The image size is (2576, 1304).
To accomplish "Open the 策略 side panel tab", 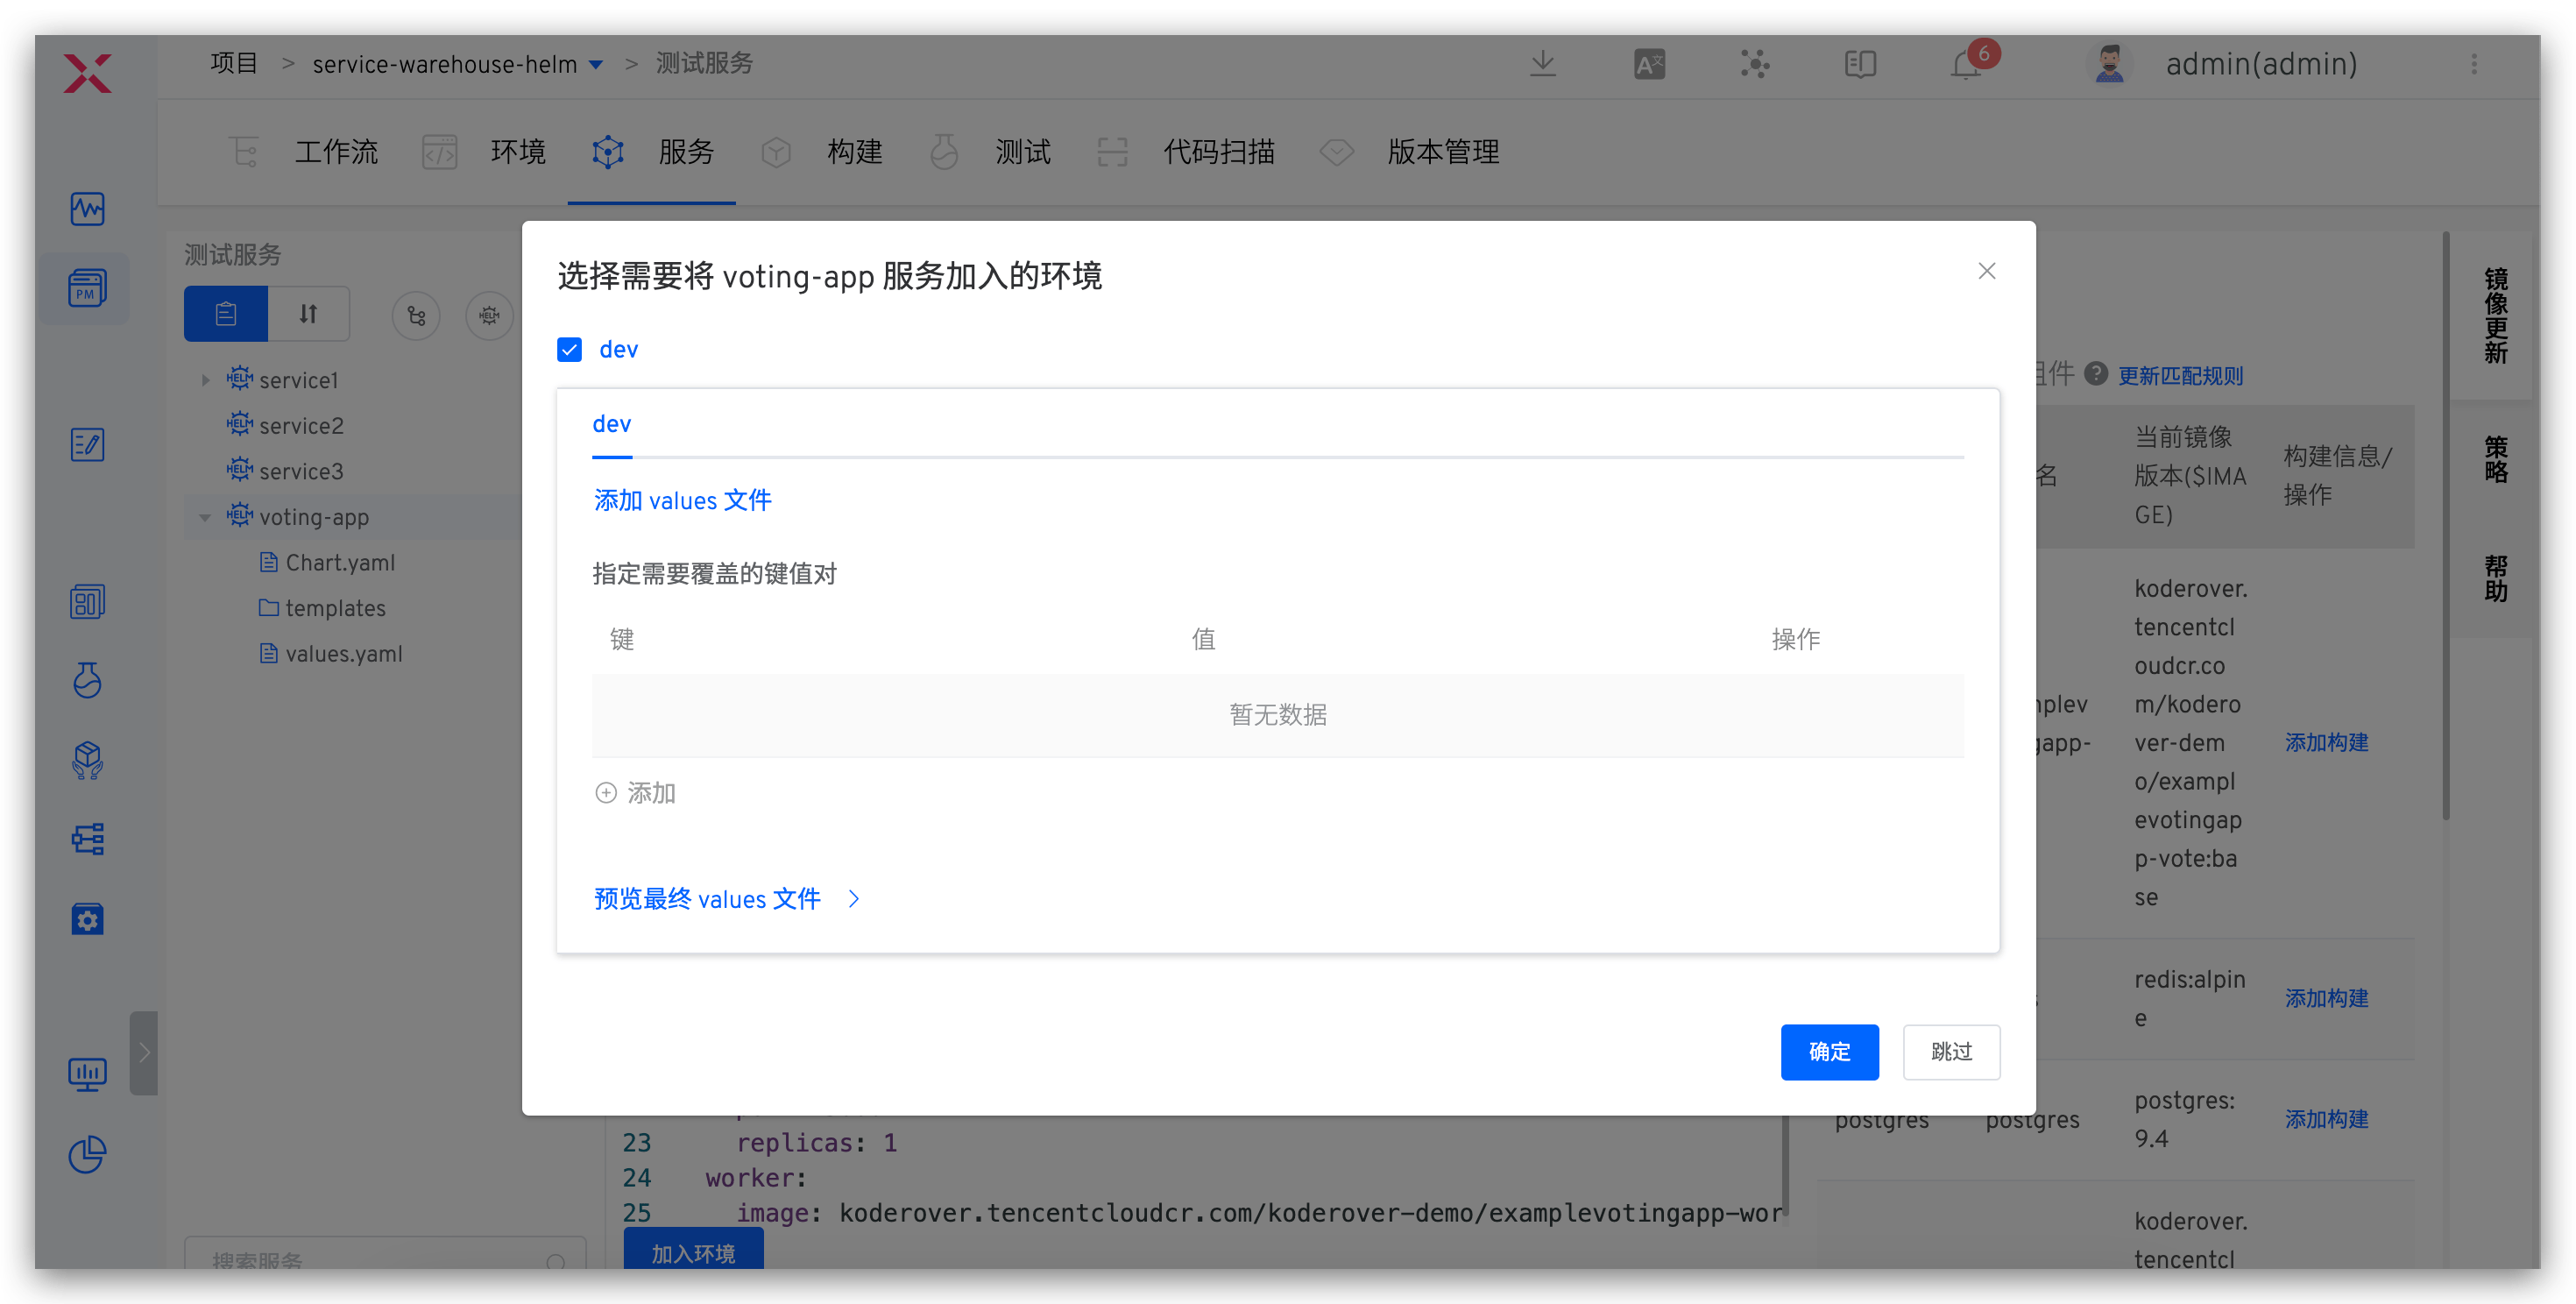I will coord(2495,459).
